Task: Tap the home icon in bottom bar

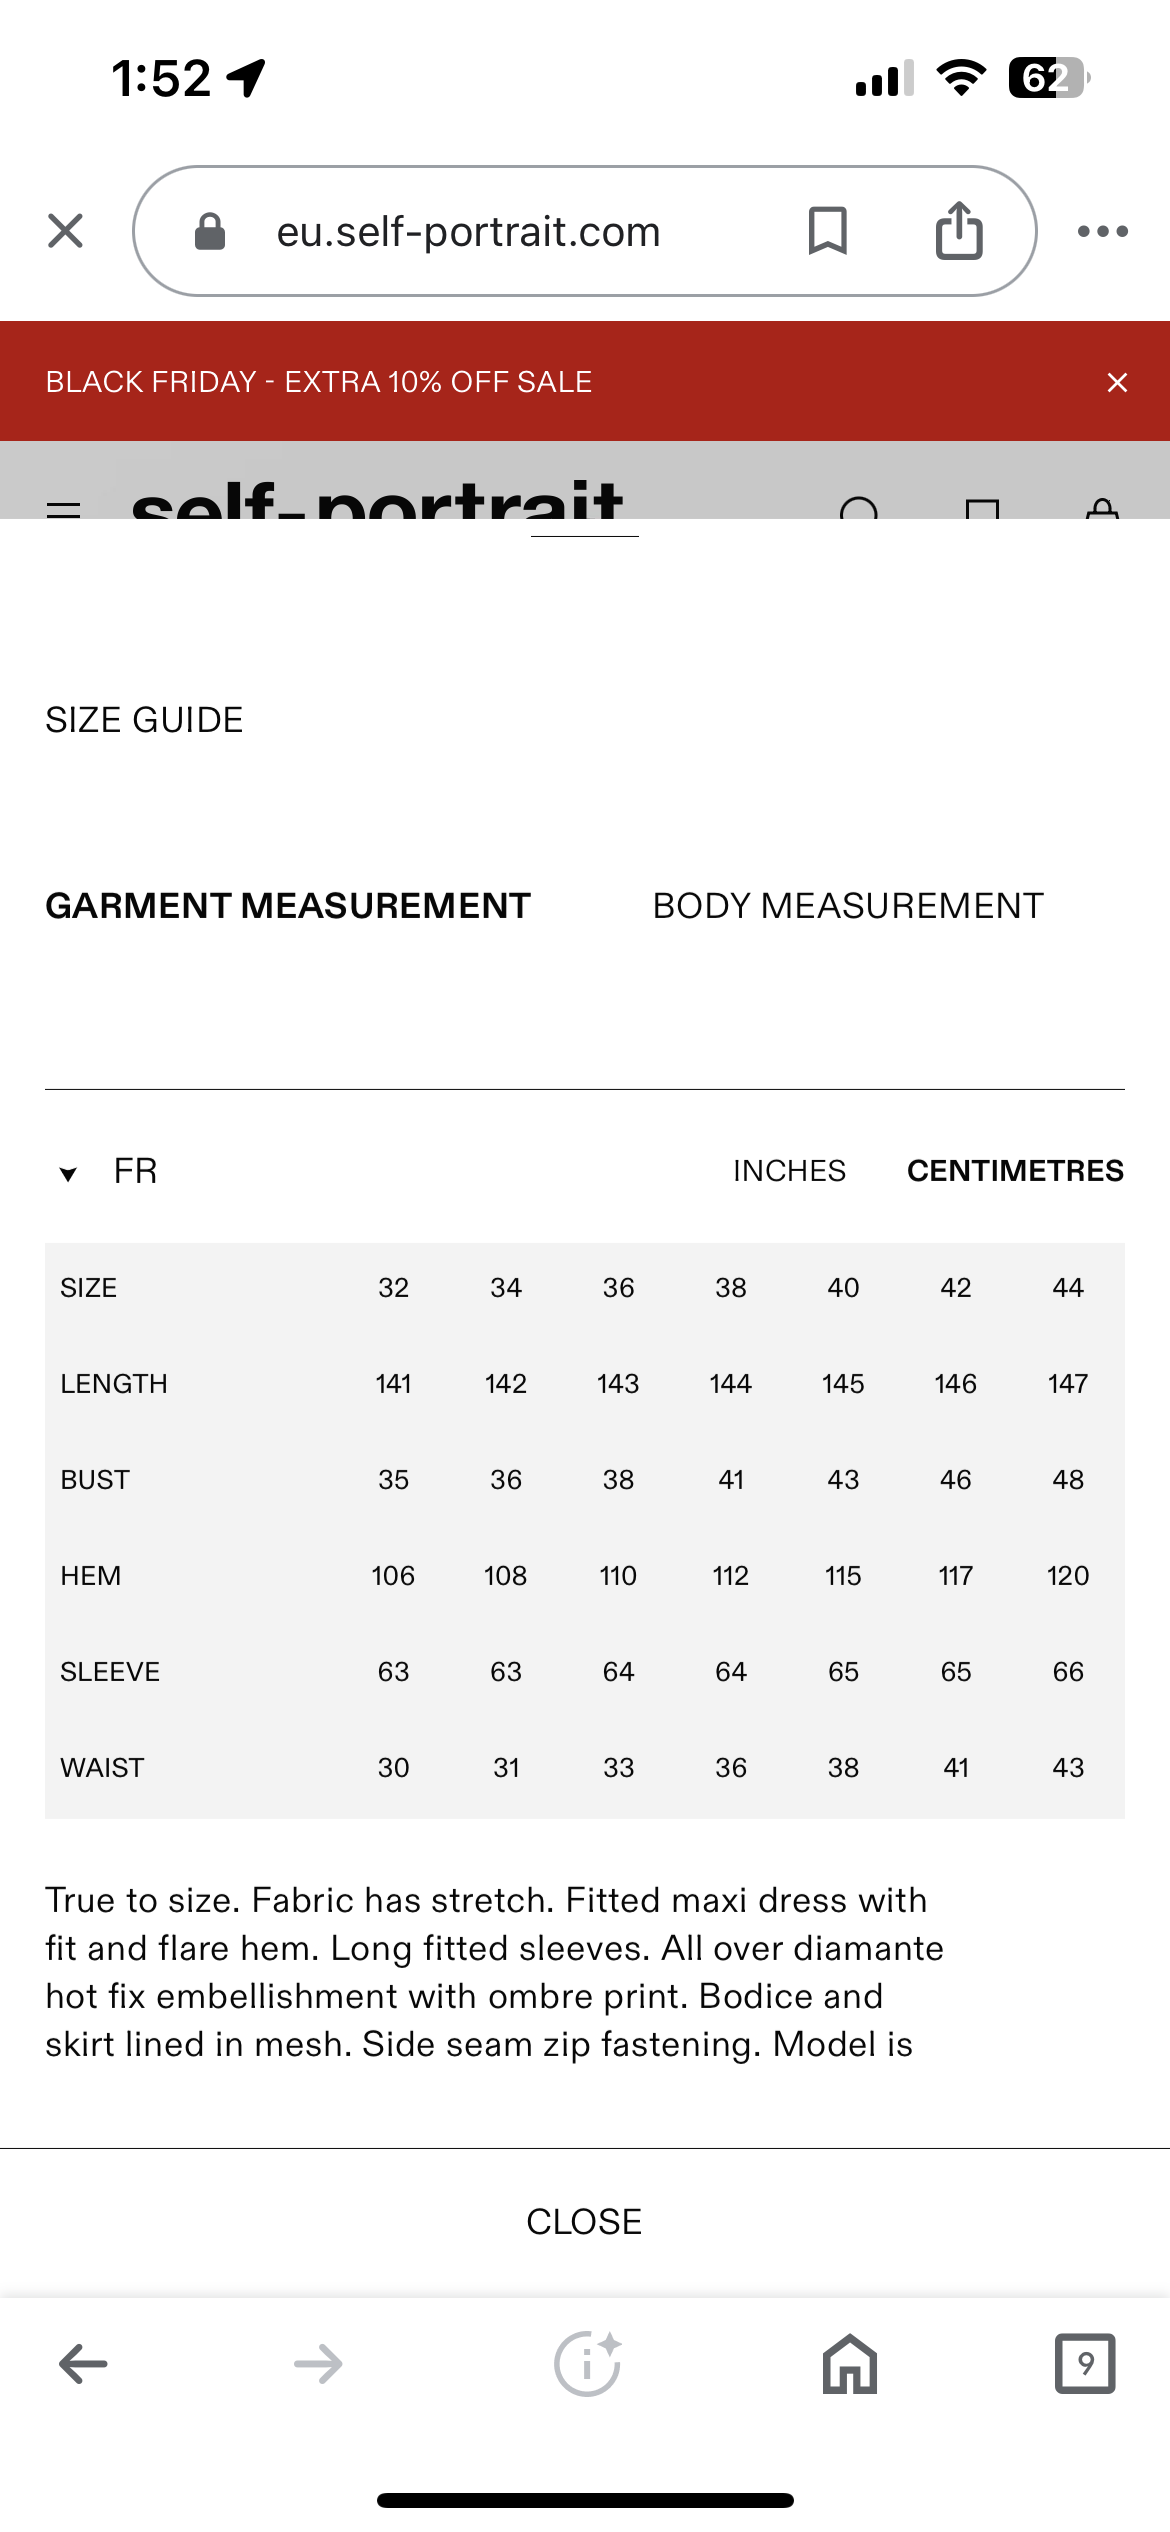Action: point(850,2364)
